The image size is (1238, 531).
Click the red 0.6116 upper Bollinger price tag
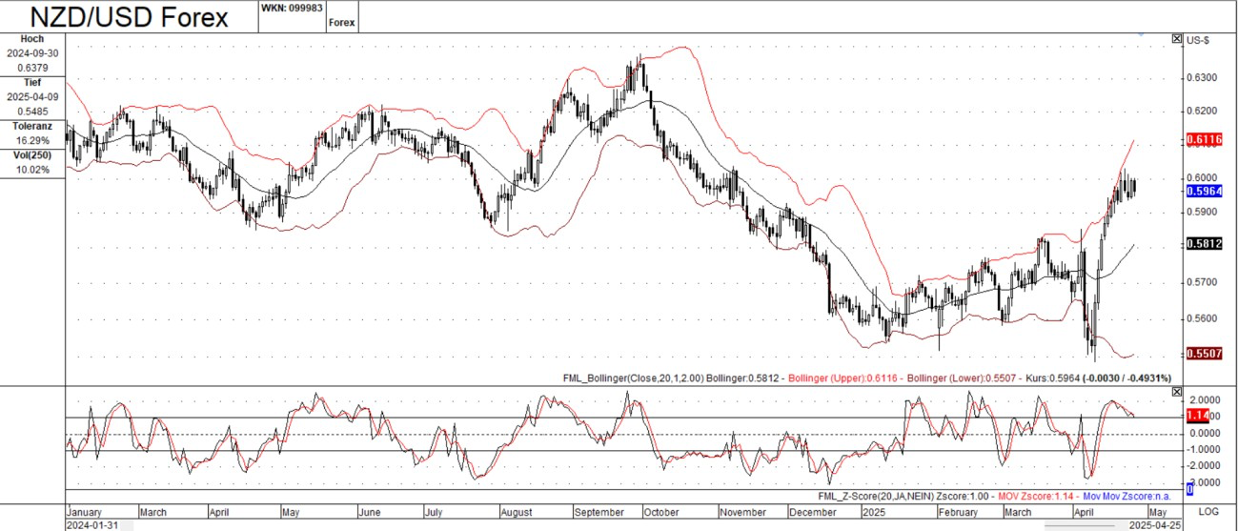click(1205, 141)
